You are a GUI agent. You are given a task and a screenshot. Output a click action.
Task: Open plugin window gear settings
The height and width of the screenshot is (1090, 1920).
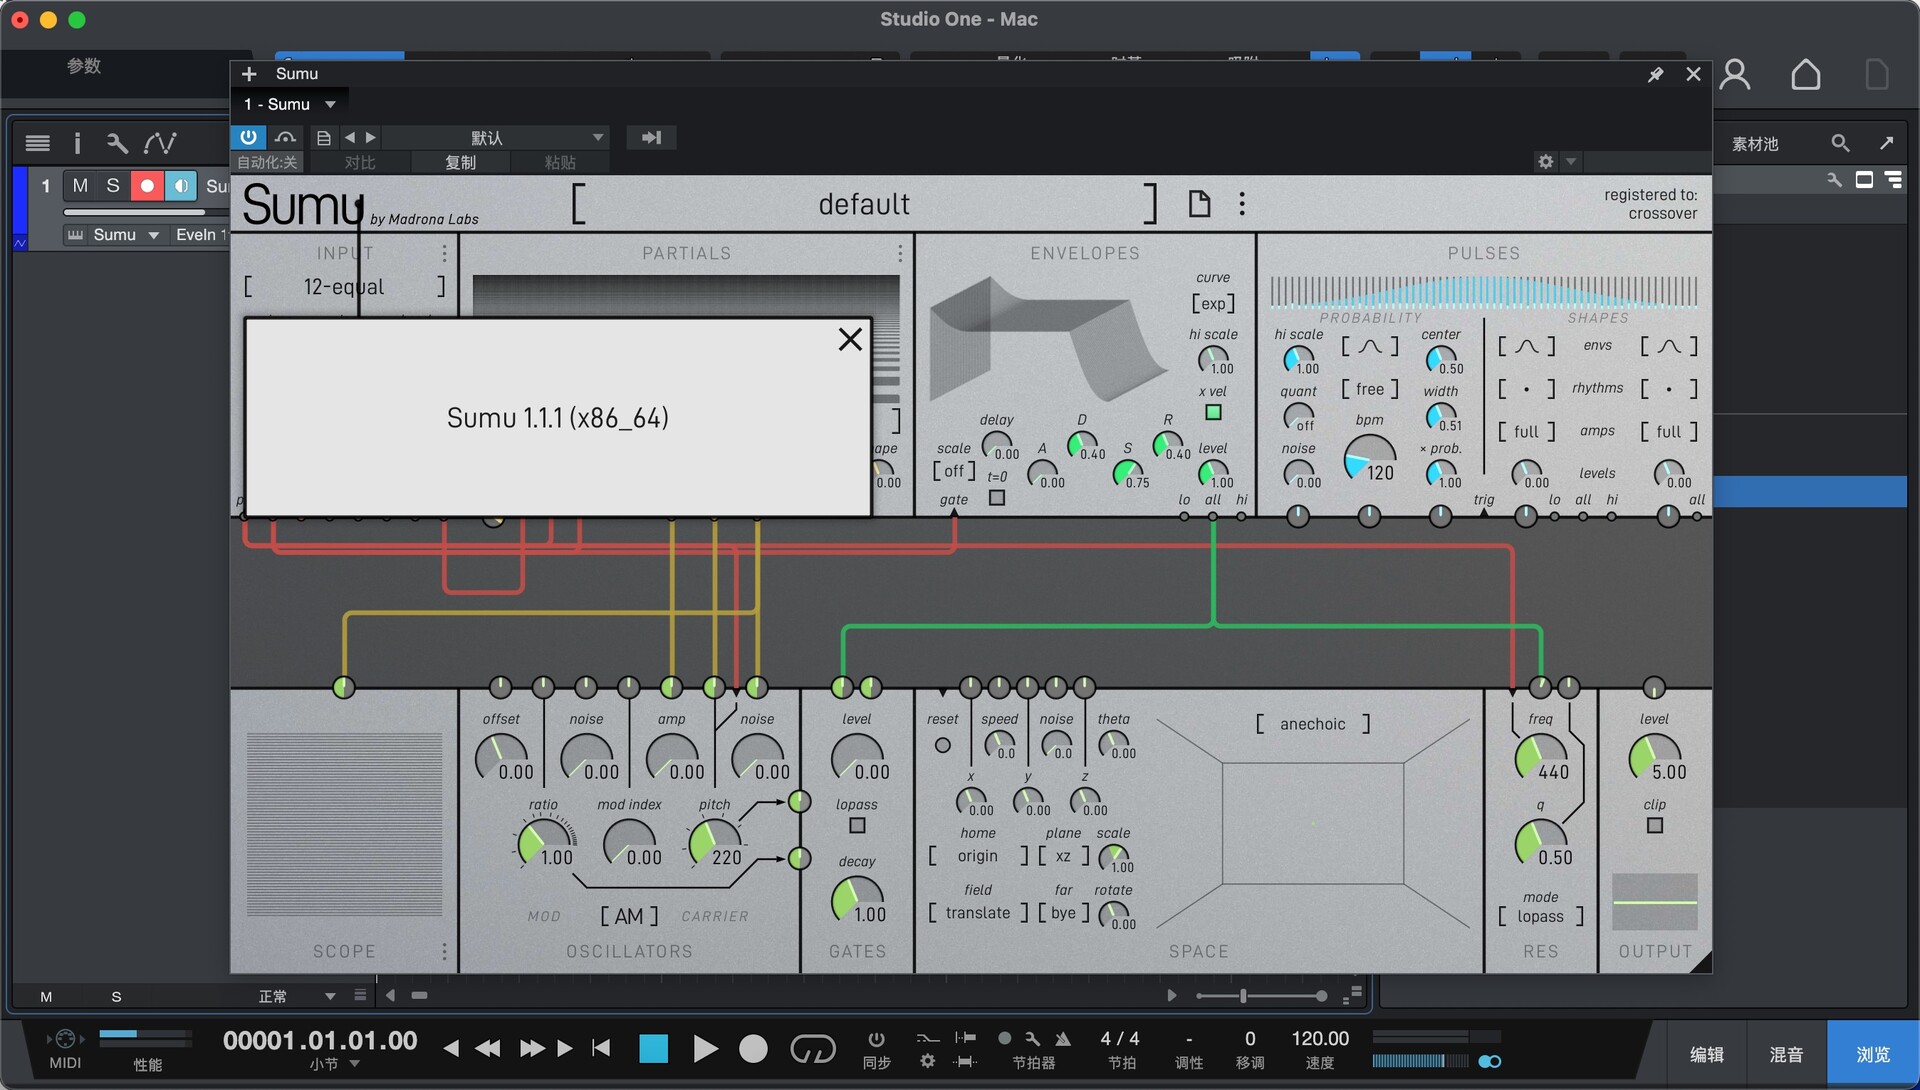tap(1546, 162)
